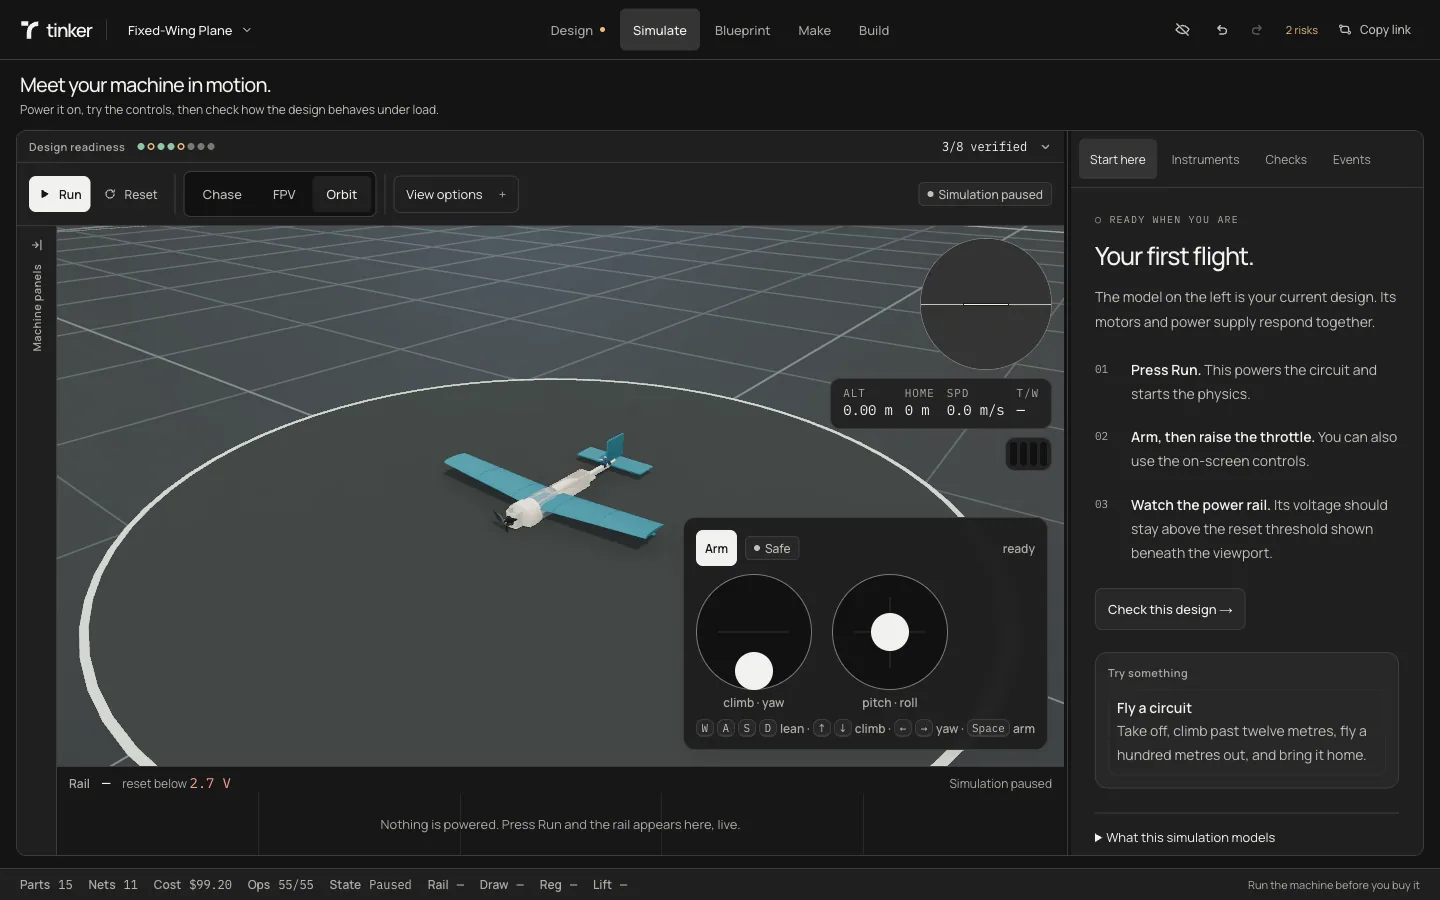Click the up-arrow climb key hint
The image size is (1440, 900).
tap(822, 728)
